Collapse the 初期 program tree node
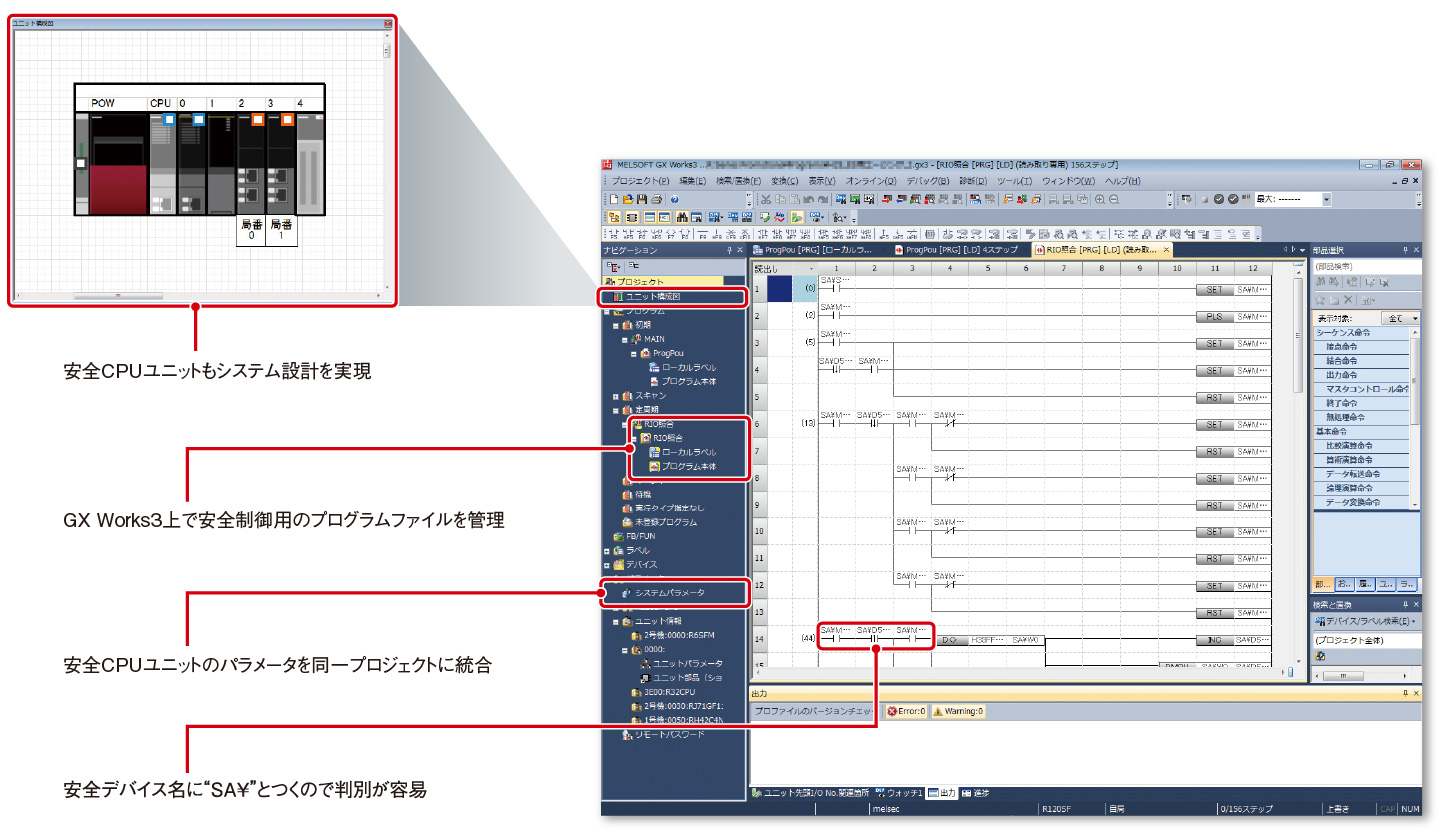The image size is (1440, 840). 616,325
